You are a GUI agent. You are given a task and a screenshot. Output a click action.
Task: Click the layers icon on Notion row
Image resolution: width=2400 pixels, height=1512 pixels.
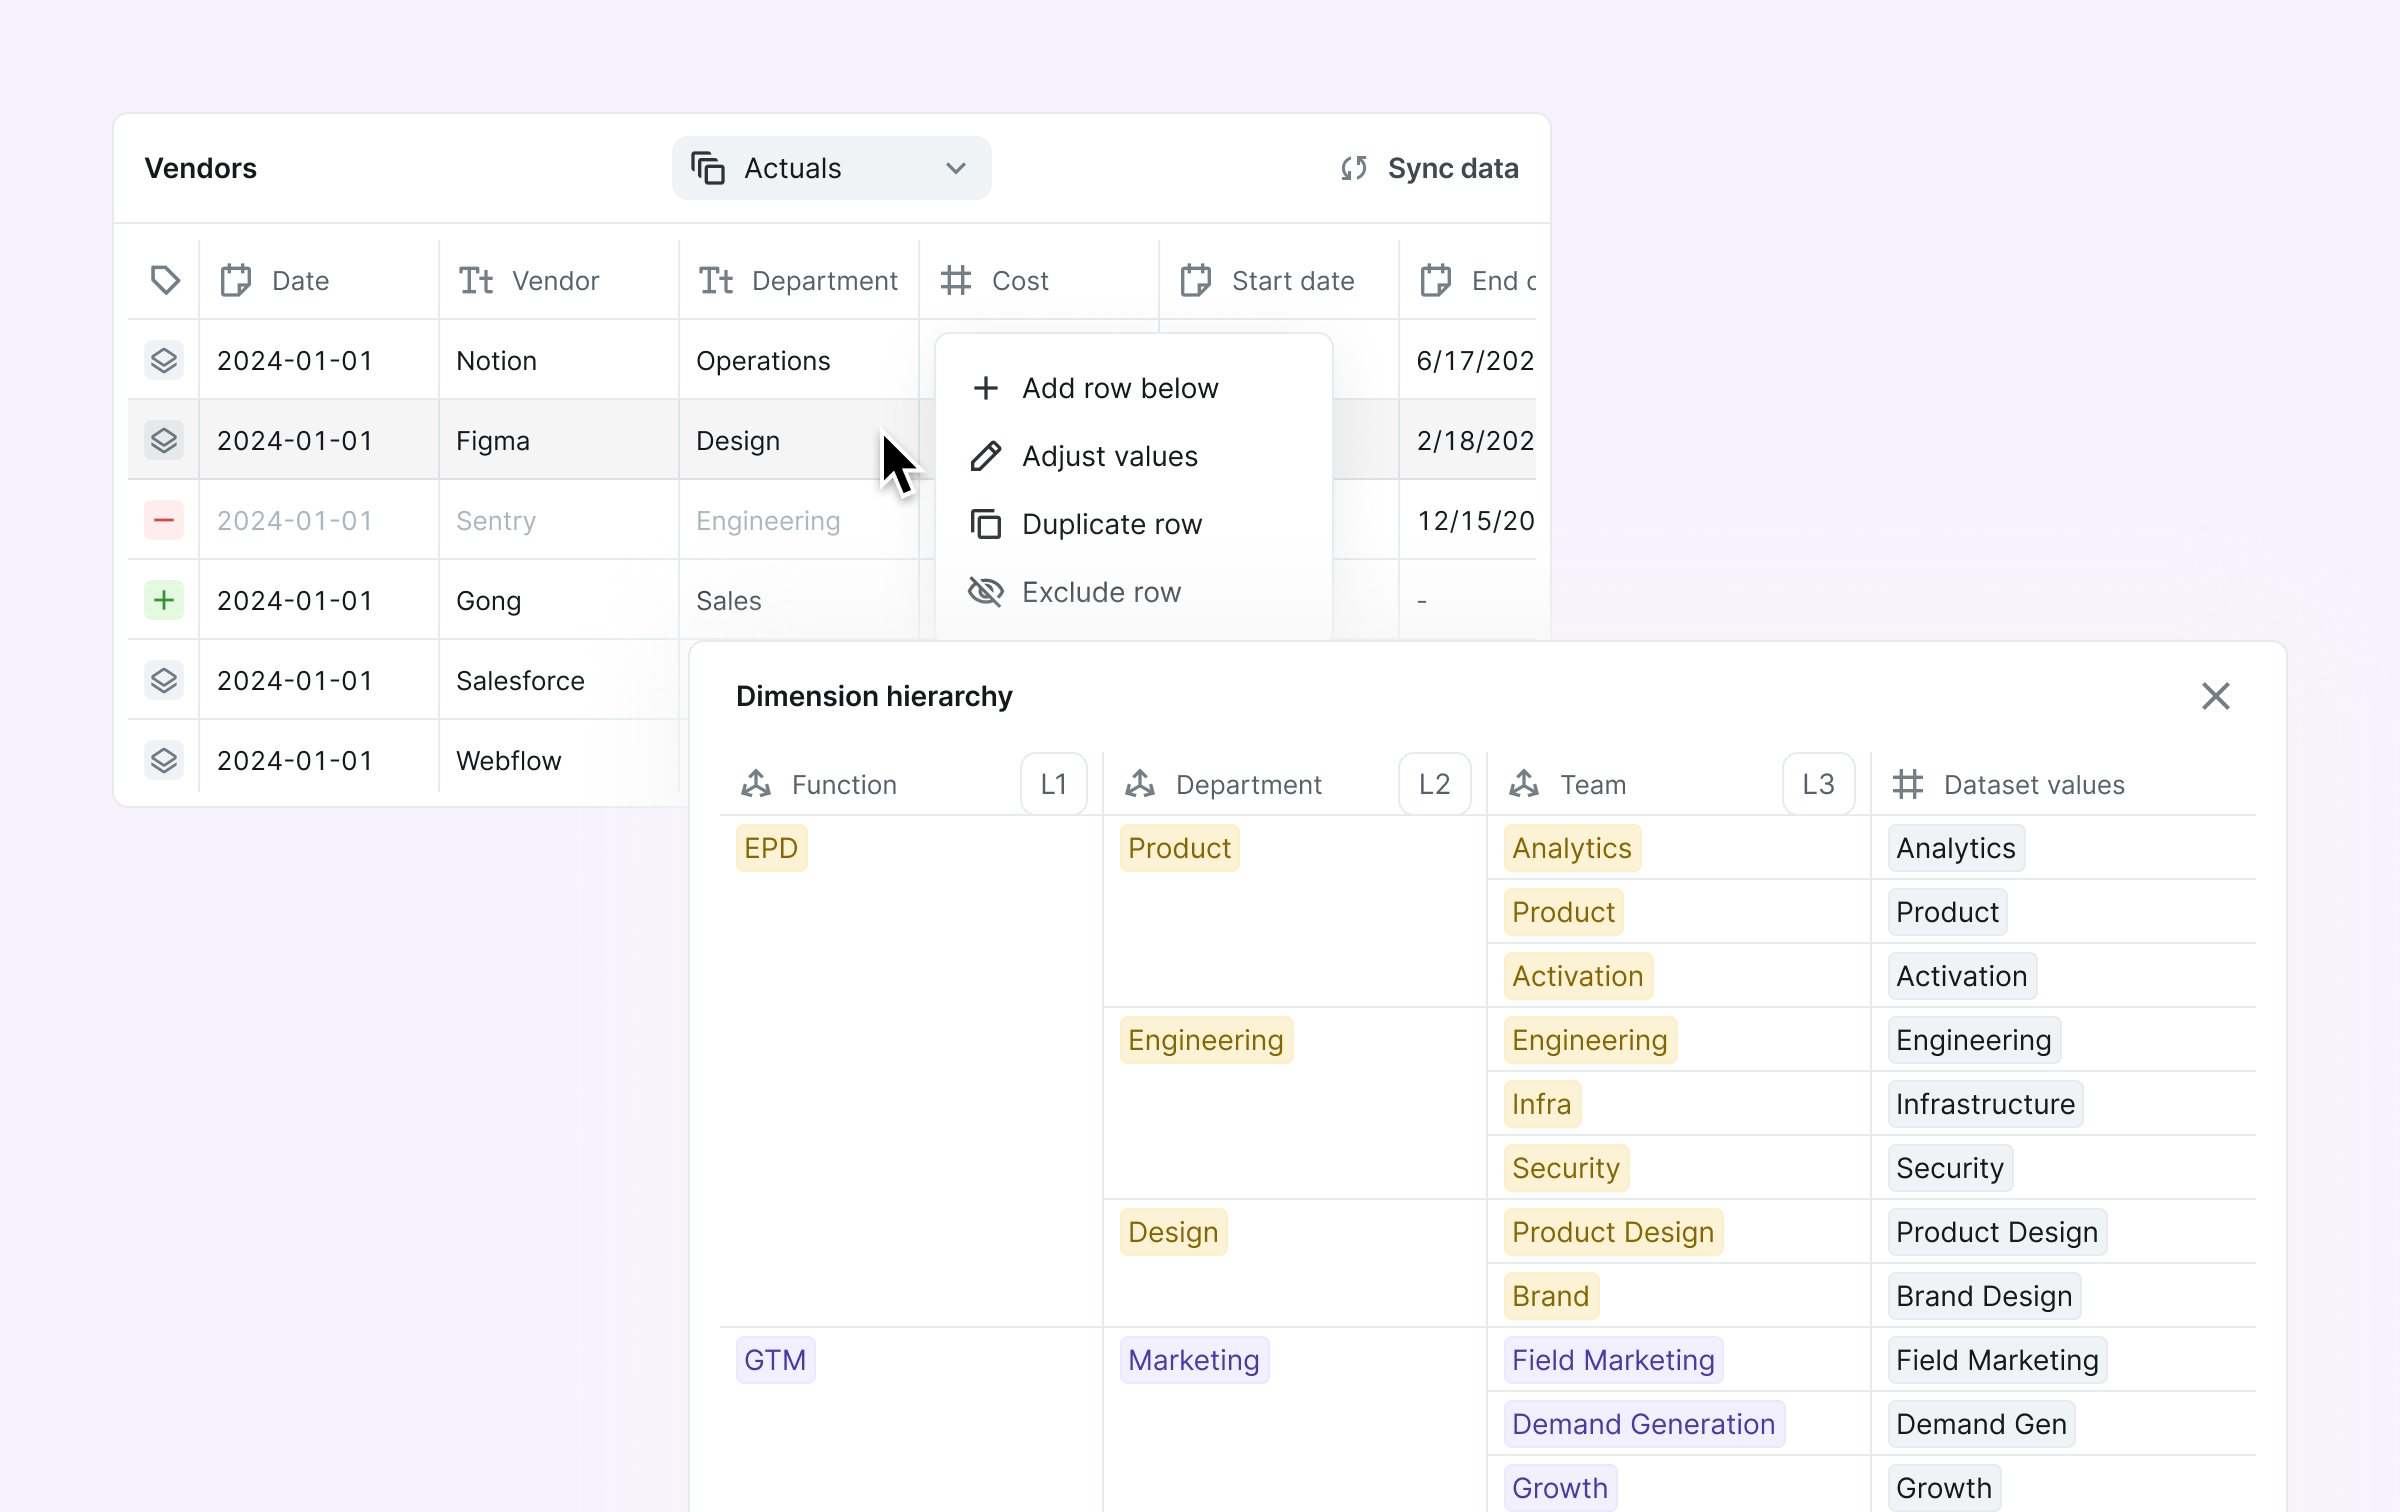click(164, 360)
